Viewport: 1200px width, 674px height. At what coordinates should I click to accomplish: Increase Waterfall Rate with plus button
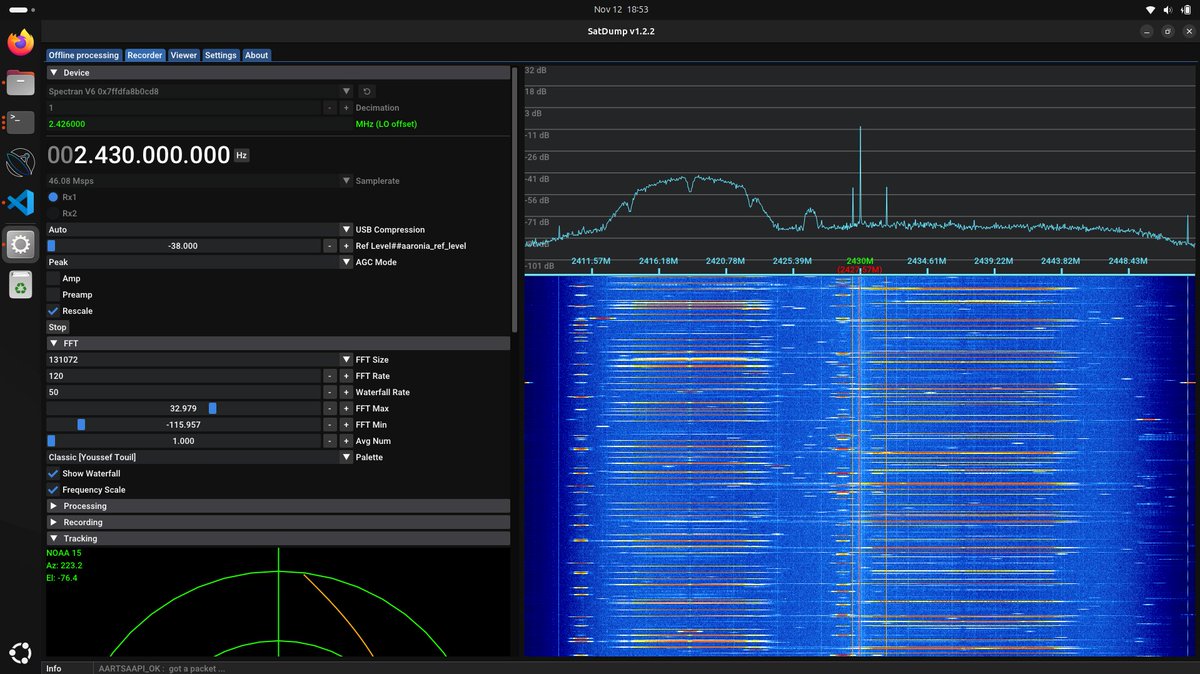tap(346, 392)
